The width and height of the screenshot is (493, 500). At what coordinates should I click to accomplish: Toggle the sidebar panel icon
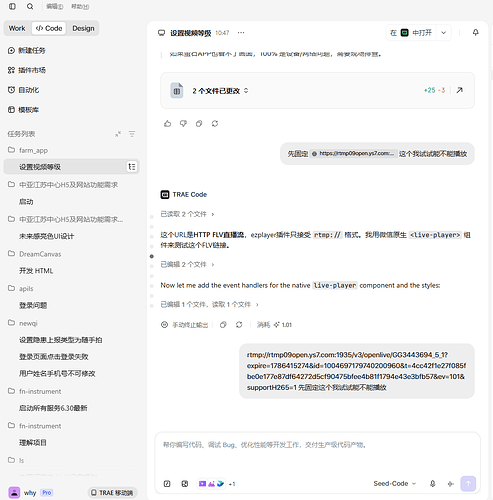(x=12, y=6)
